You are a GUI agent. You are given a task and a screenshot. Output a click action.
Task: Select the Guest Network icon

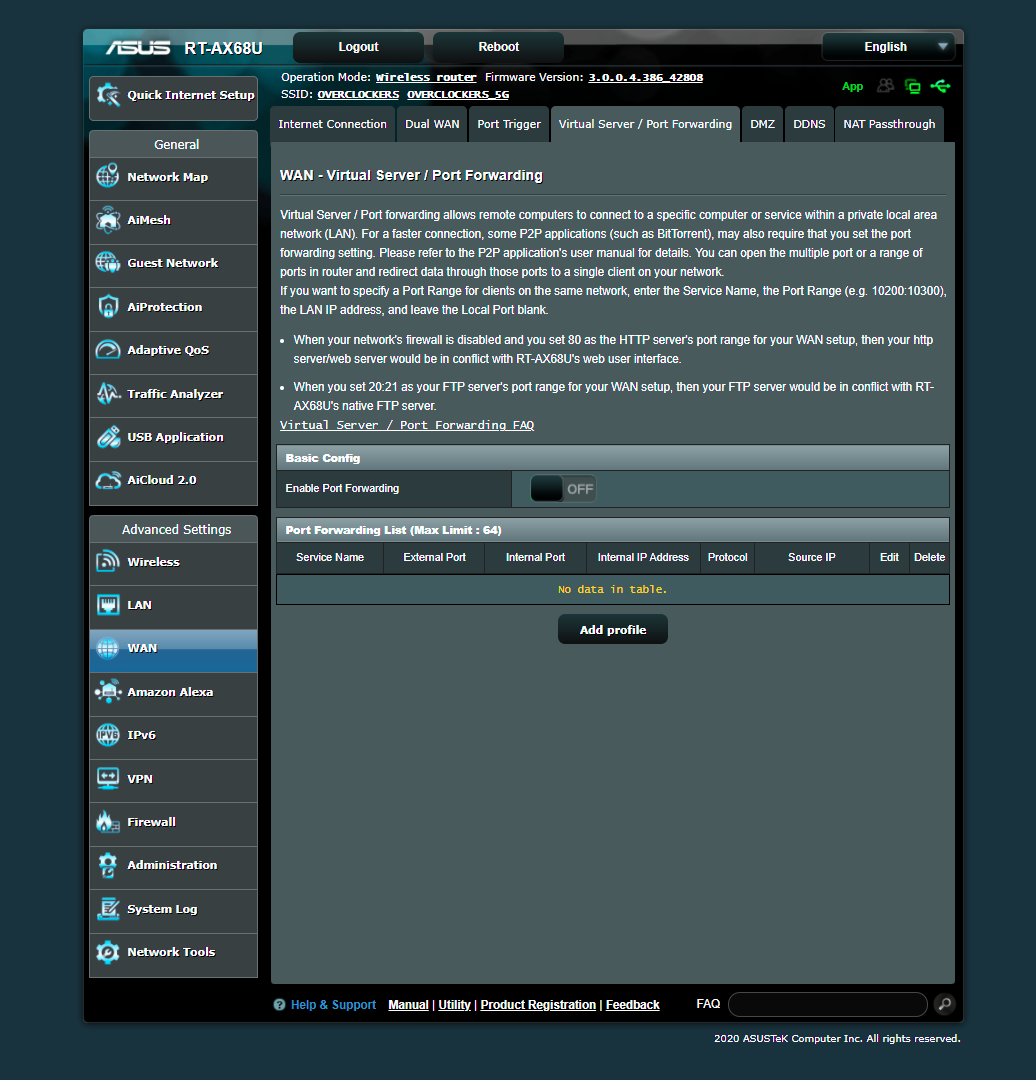[107, 262]
